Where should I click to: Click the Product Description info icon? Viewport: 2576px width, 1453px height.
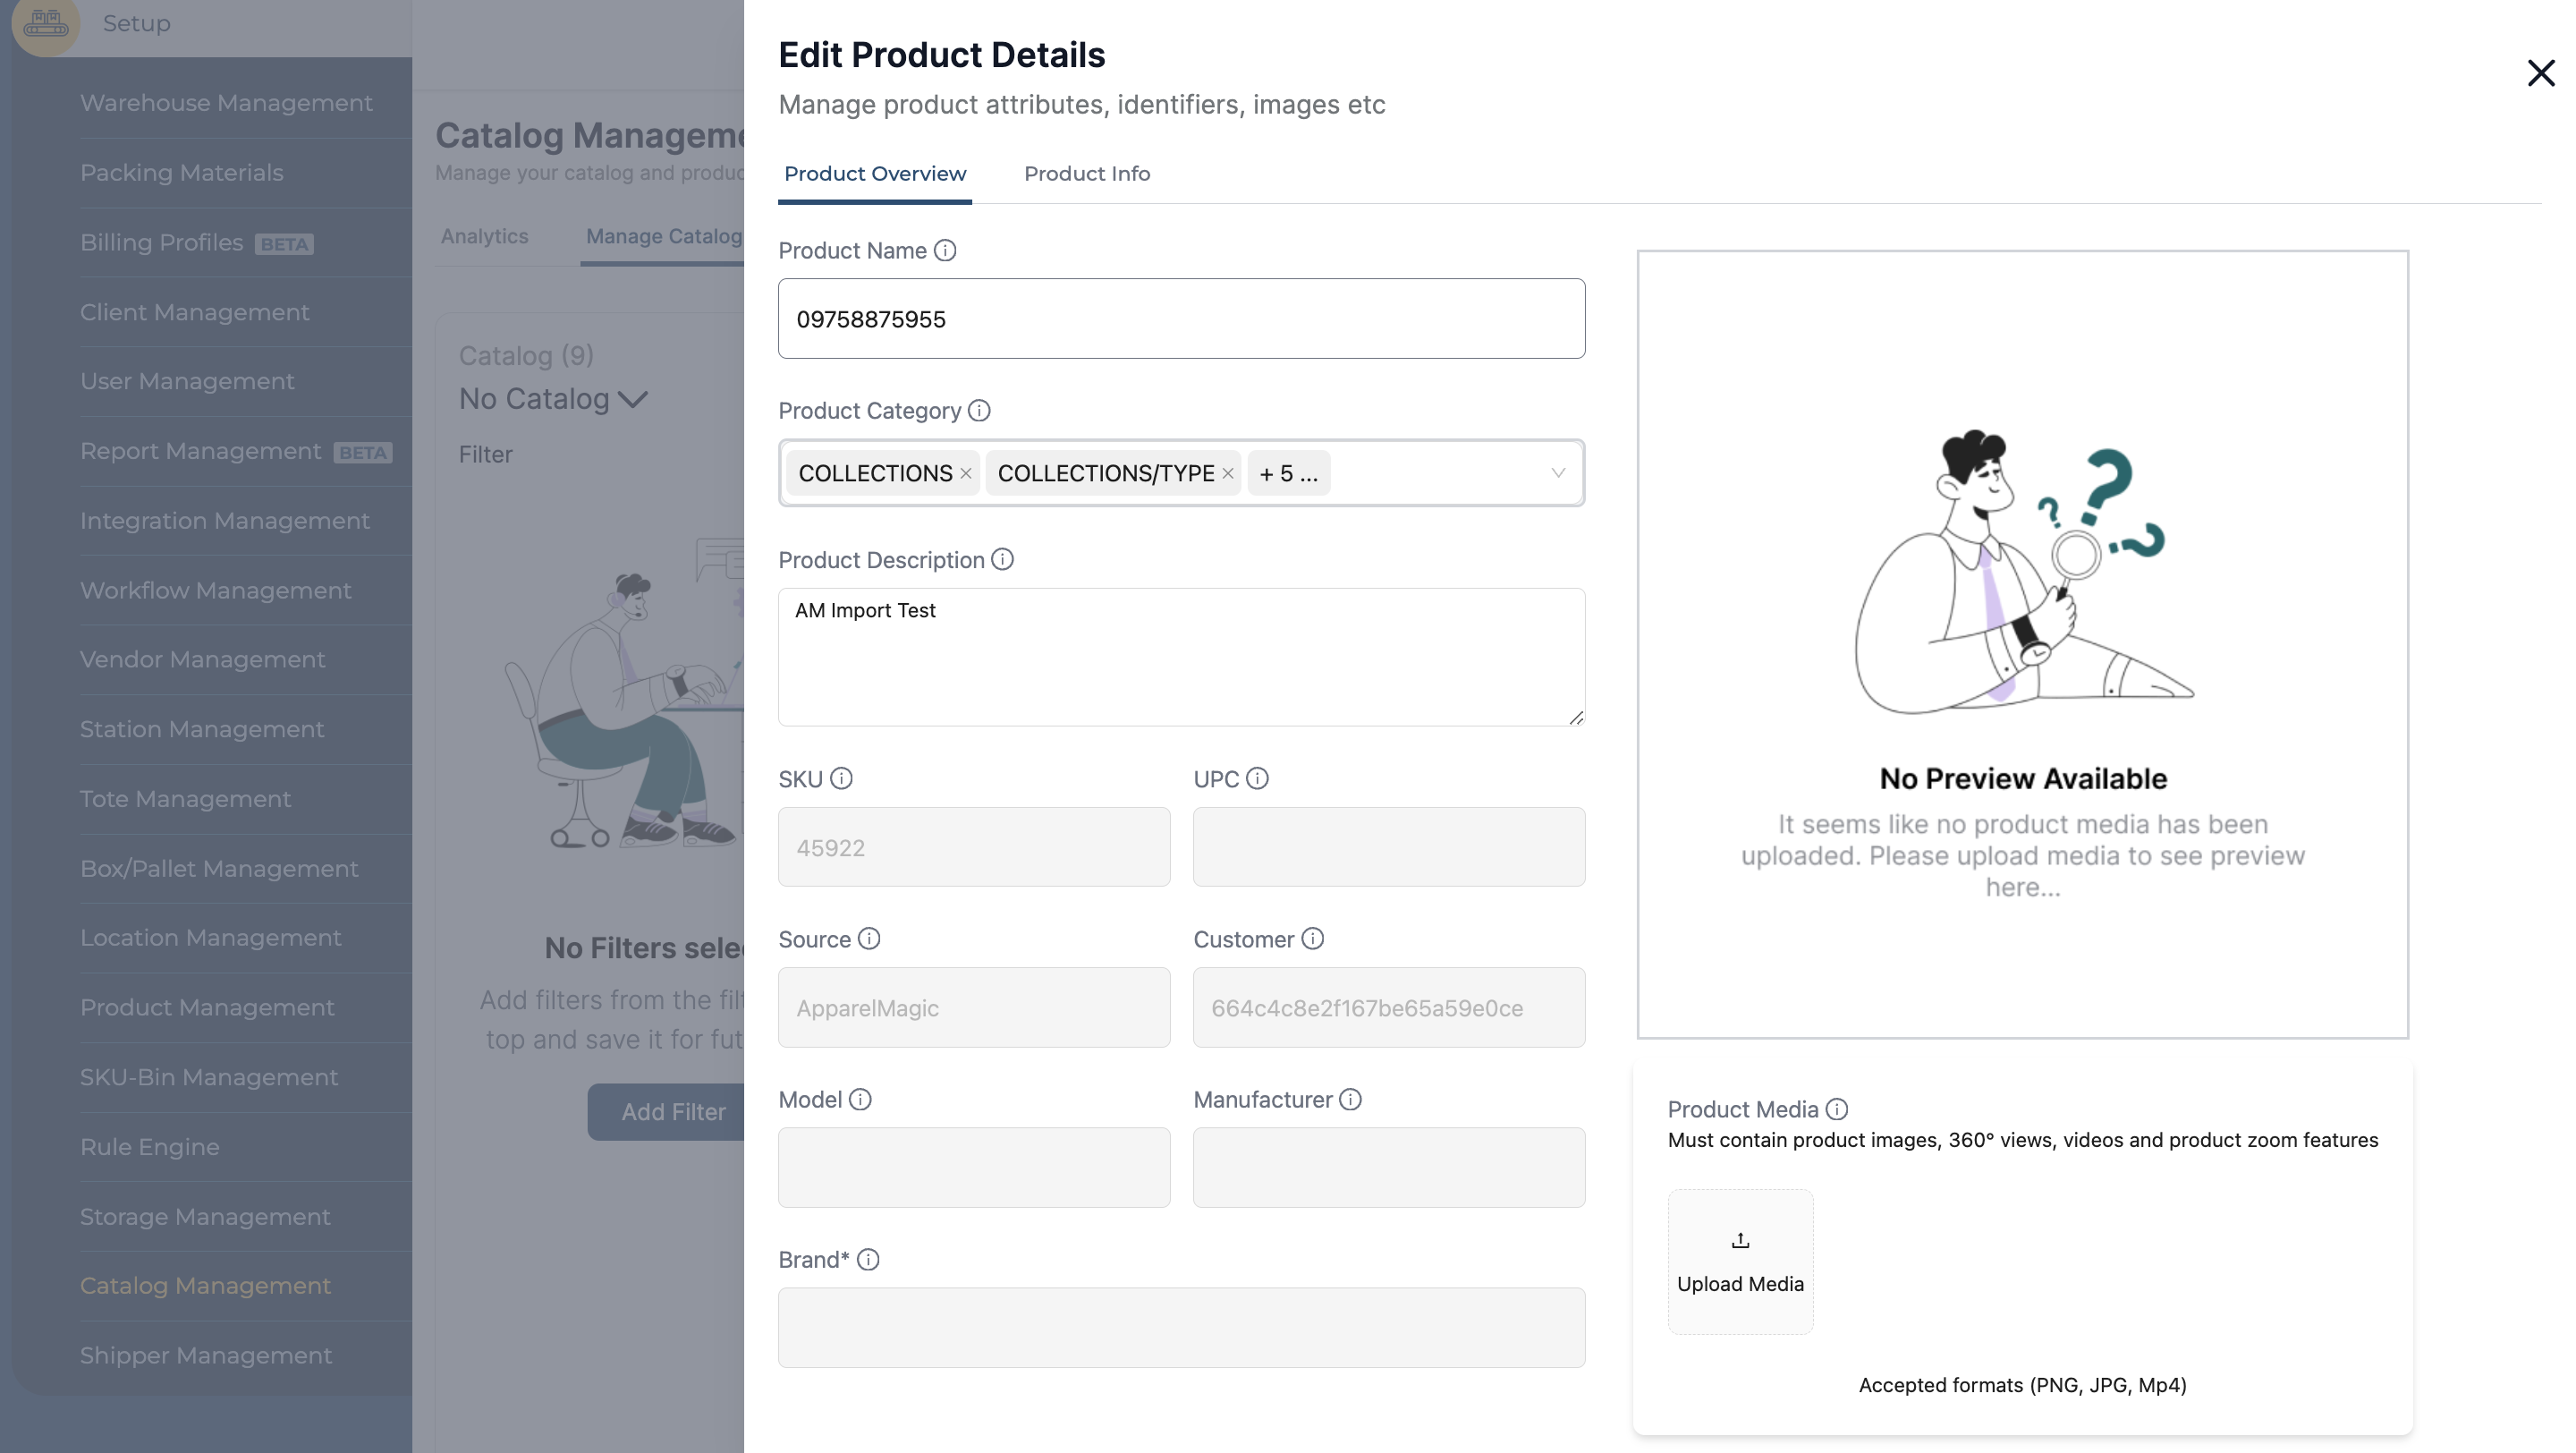pos(1004,559)
